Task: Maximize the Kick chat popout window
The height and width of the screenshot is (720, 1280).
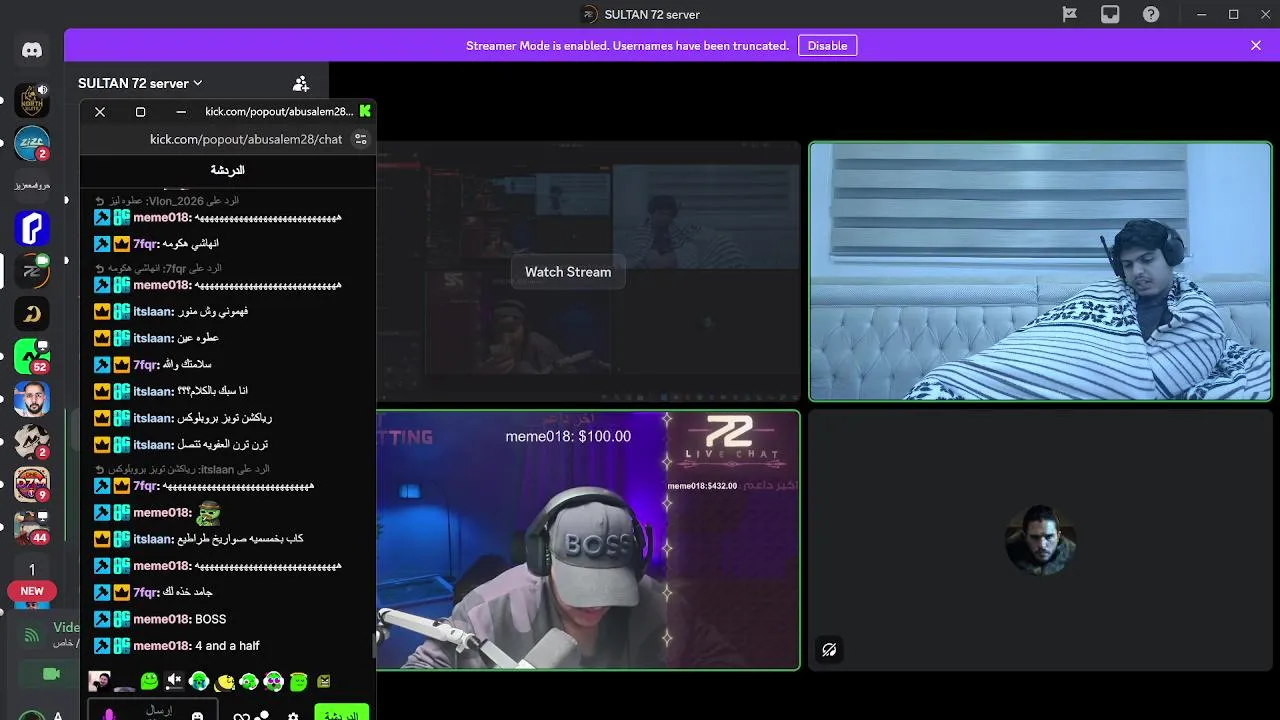Action: [x=140, y=112]
